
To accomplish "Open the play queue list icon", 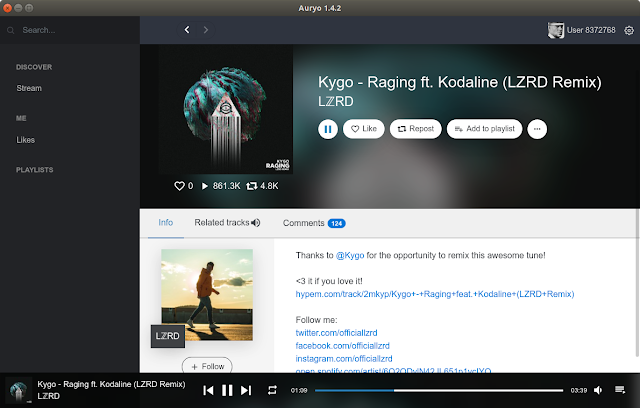I will (x=620, y=390).
